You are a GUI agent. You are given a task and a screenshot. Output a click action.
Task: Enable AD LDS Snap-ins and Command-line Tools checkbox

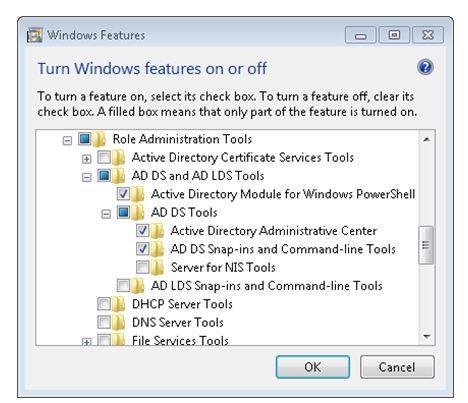(123, 285)
